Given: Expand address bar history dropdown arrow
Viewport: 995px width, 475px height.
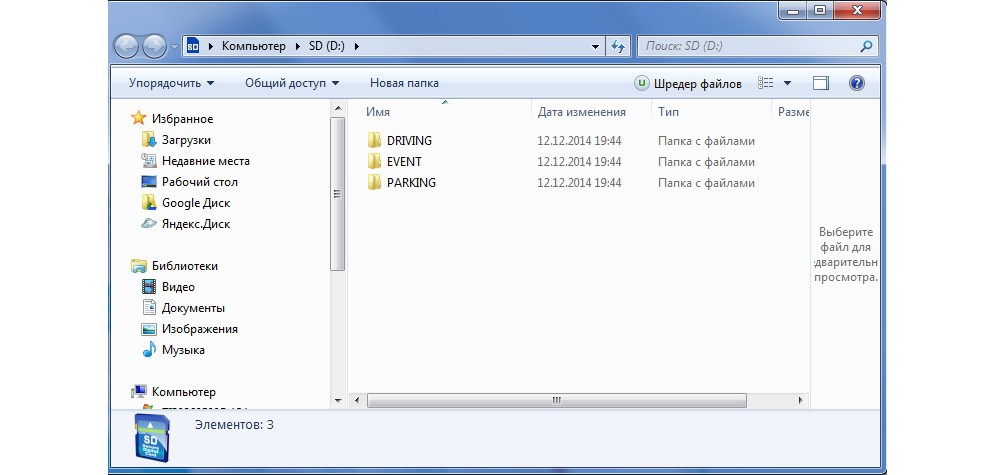Looking at the screenshot, I should coord(595,46).
